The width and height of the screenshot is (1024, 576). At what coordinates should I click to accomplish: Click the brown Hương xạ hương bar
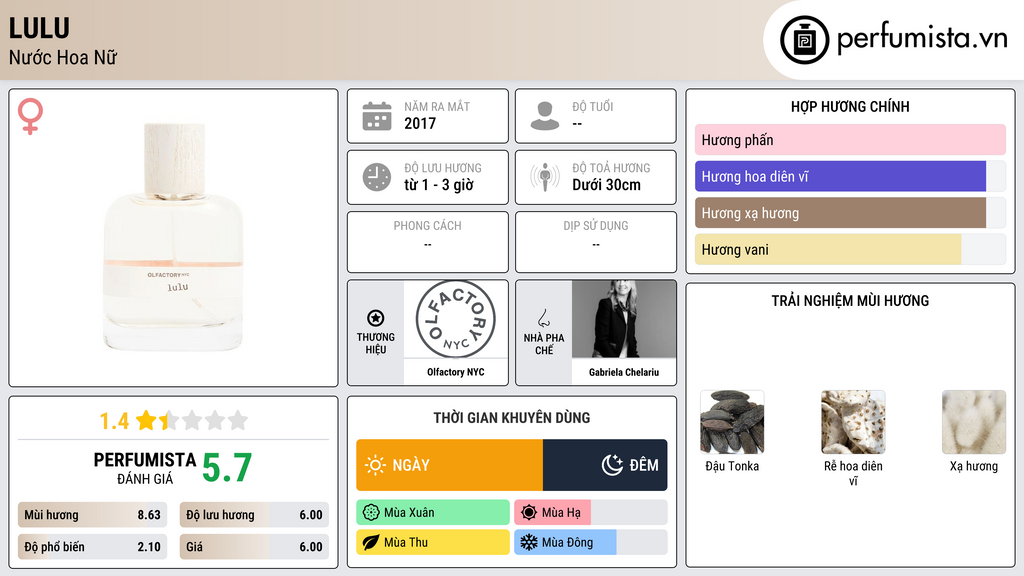tap(840, 213)
